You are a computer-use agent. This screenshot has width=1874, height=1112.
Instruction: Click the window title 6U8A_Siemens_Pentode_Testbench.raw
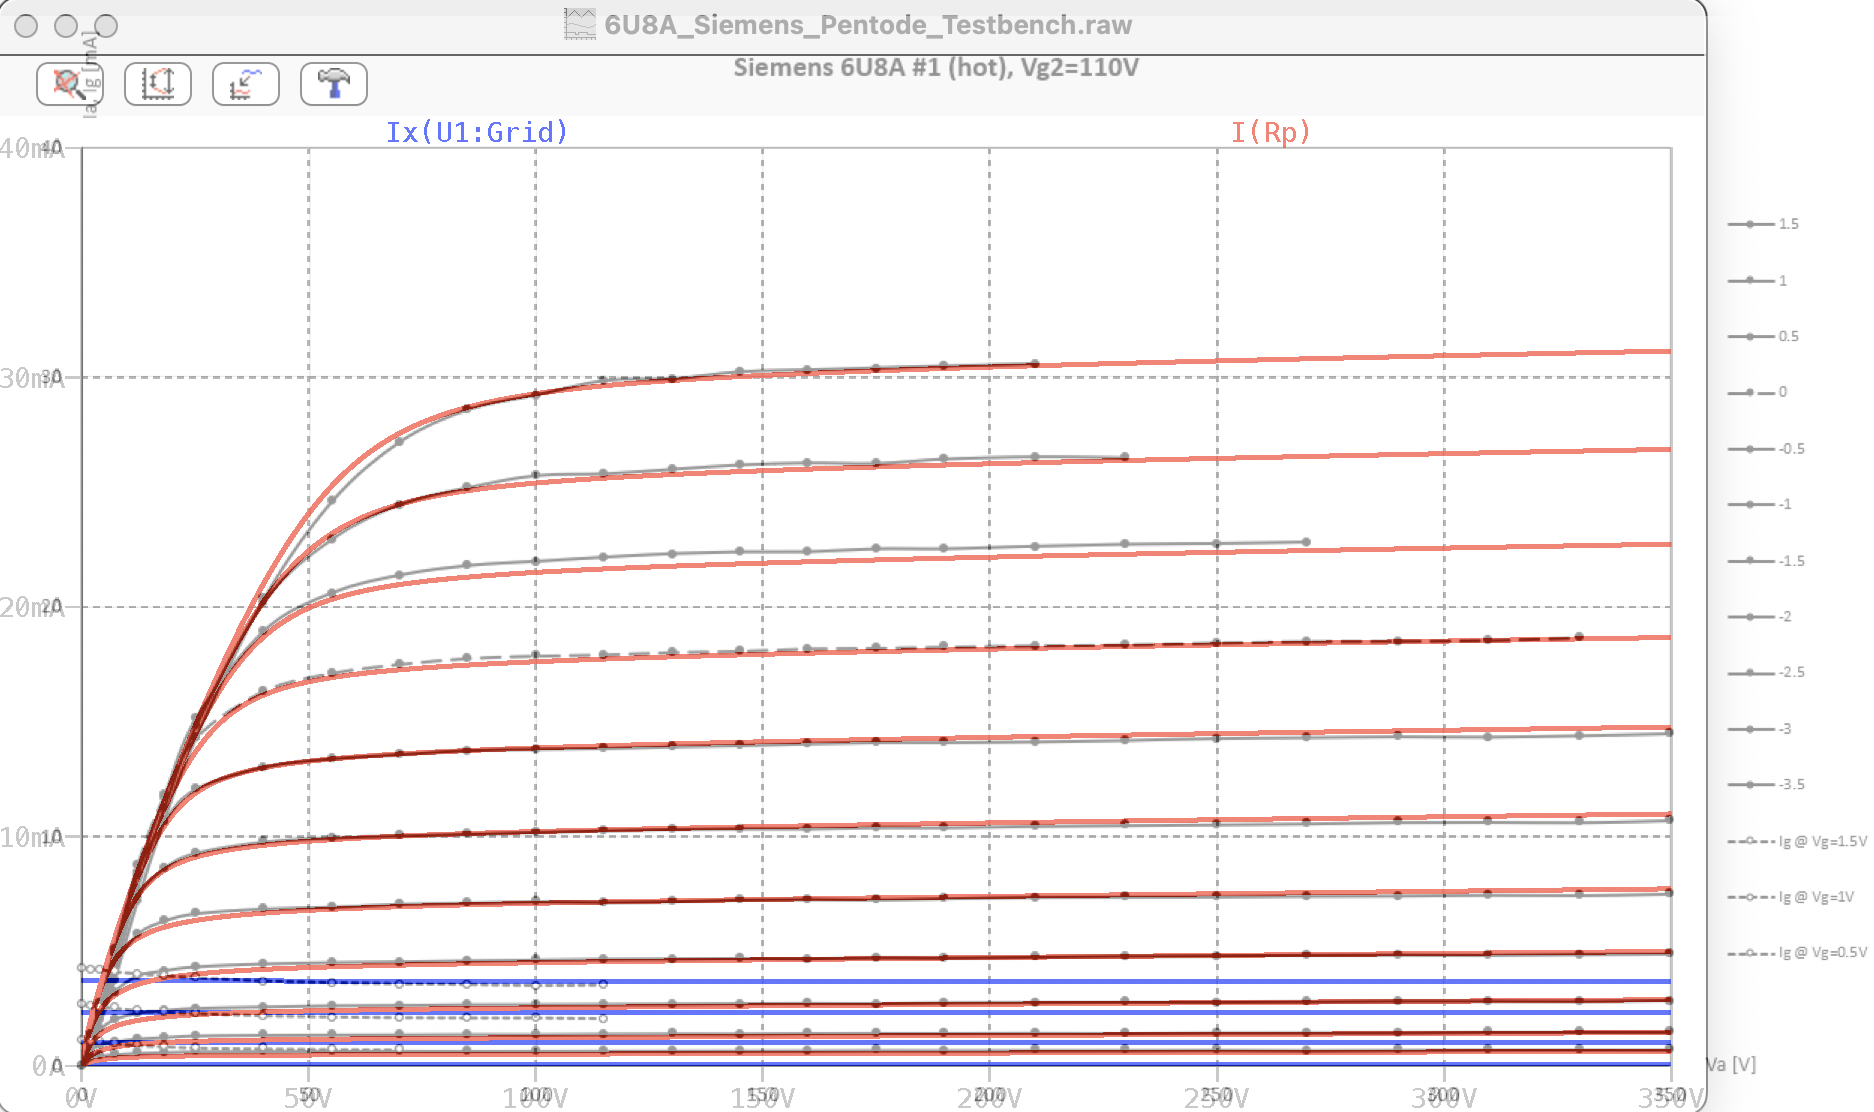coord(867,24)
